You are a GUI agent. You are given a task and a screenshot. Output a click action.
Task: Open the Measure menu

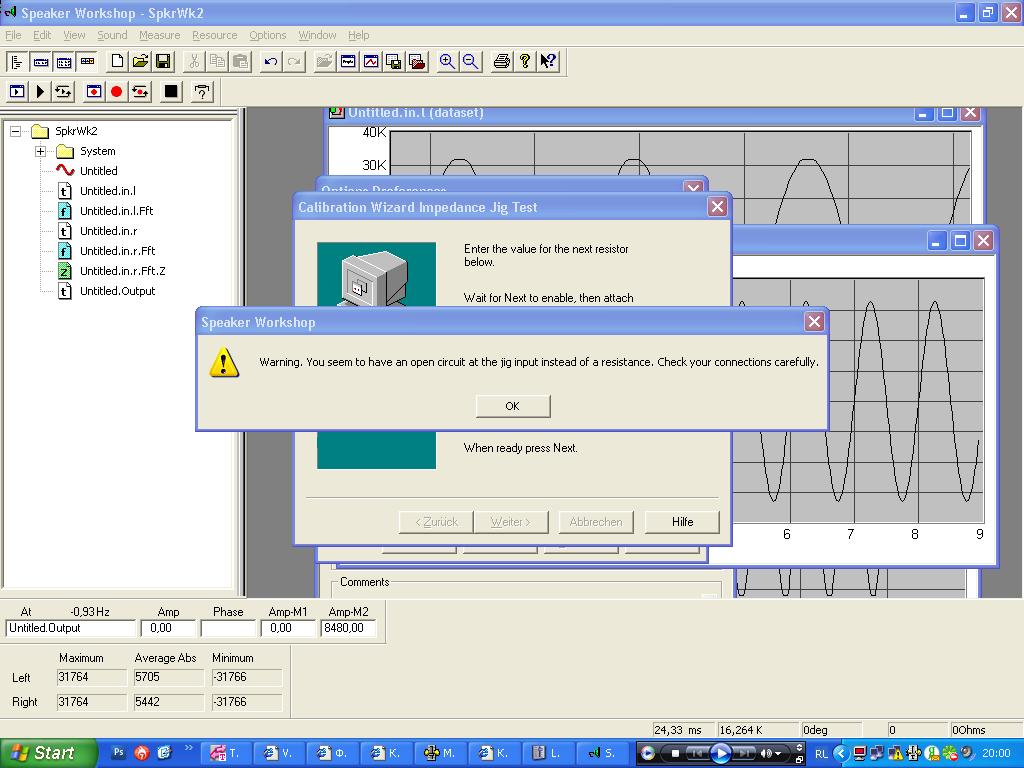[x=159, y=35]
